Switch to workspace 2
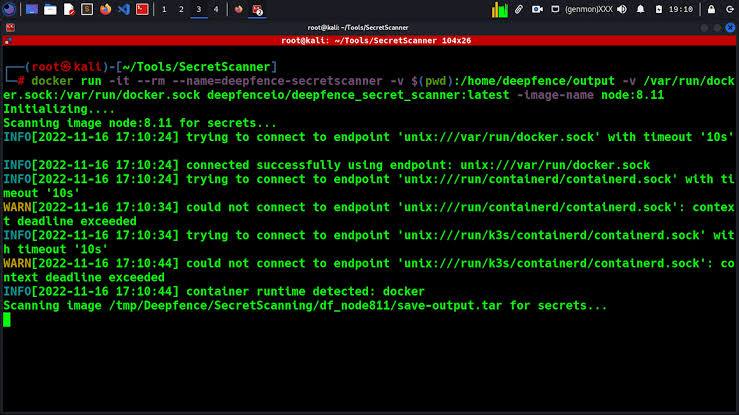 pyautogui.click(x=181, y=9)
